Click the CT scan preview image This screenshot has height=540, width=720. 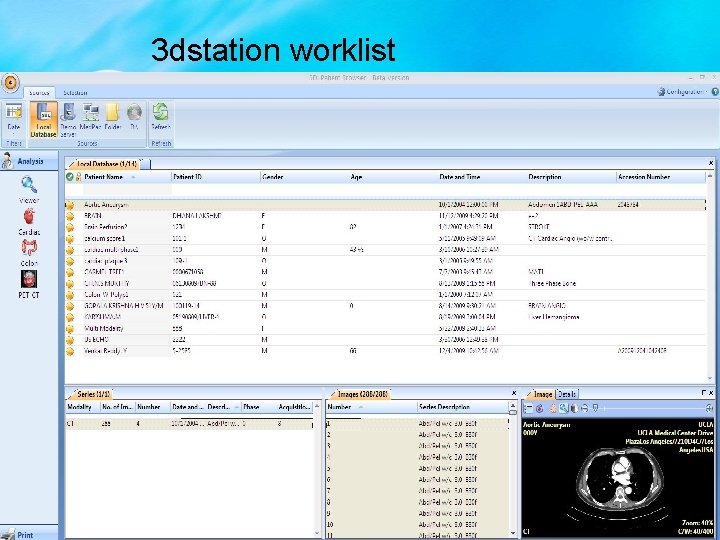click(619, 478)
